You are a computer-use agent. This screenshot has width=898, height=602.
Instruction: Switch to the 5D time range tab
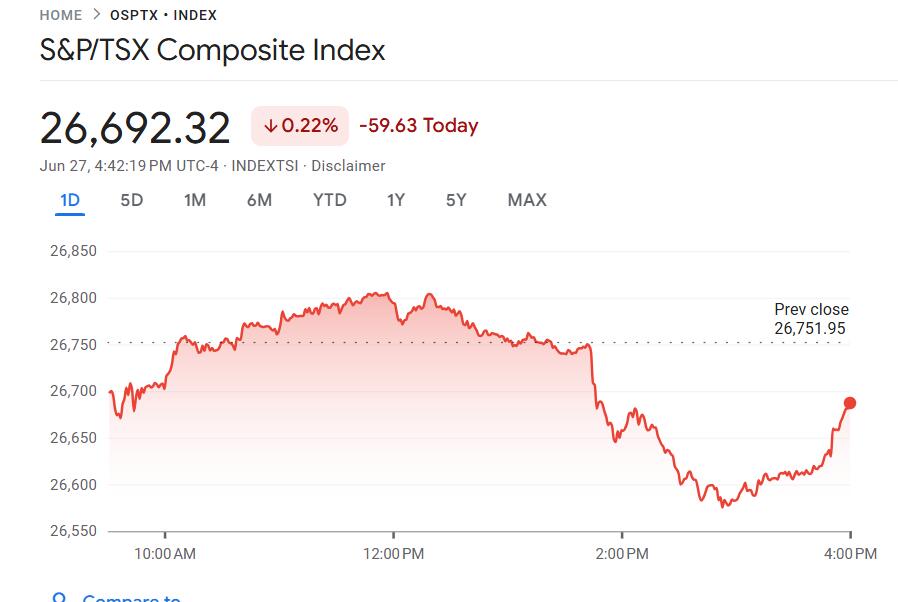click(131, 200)
